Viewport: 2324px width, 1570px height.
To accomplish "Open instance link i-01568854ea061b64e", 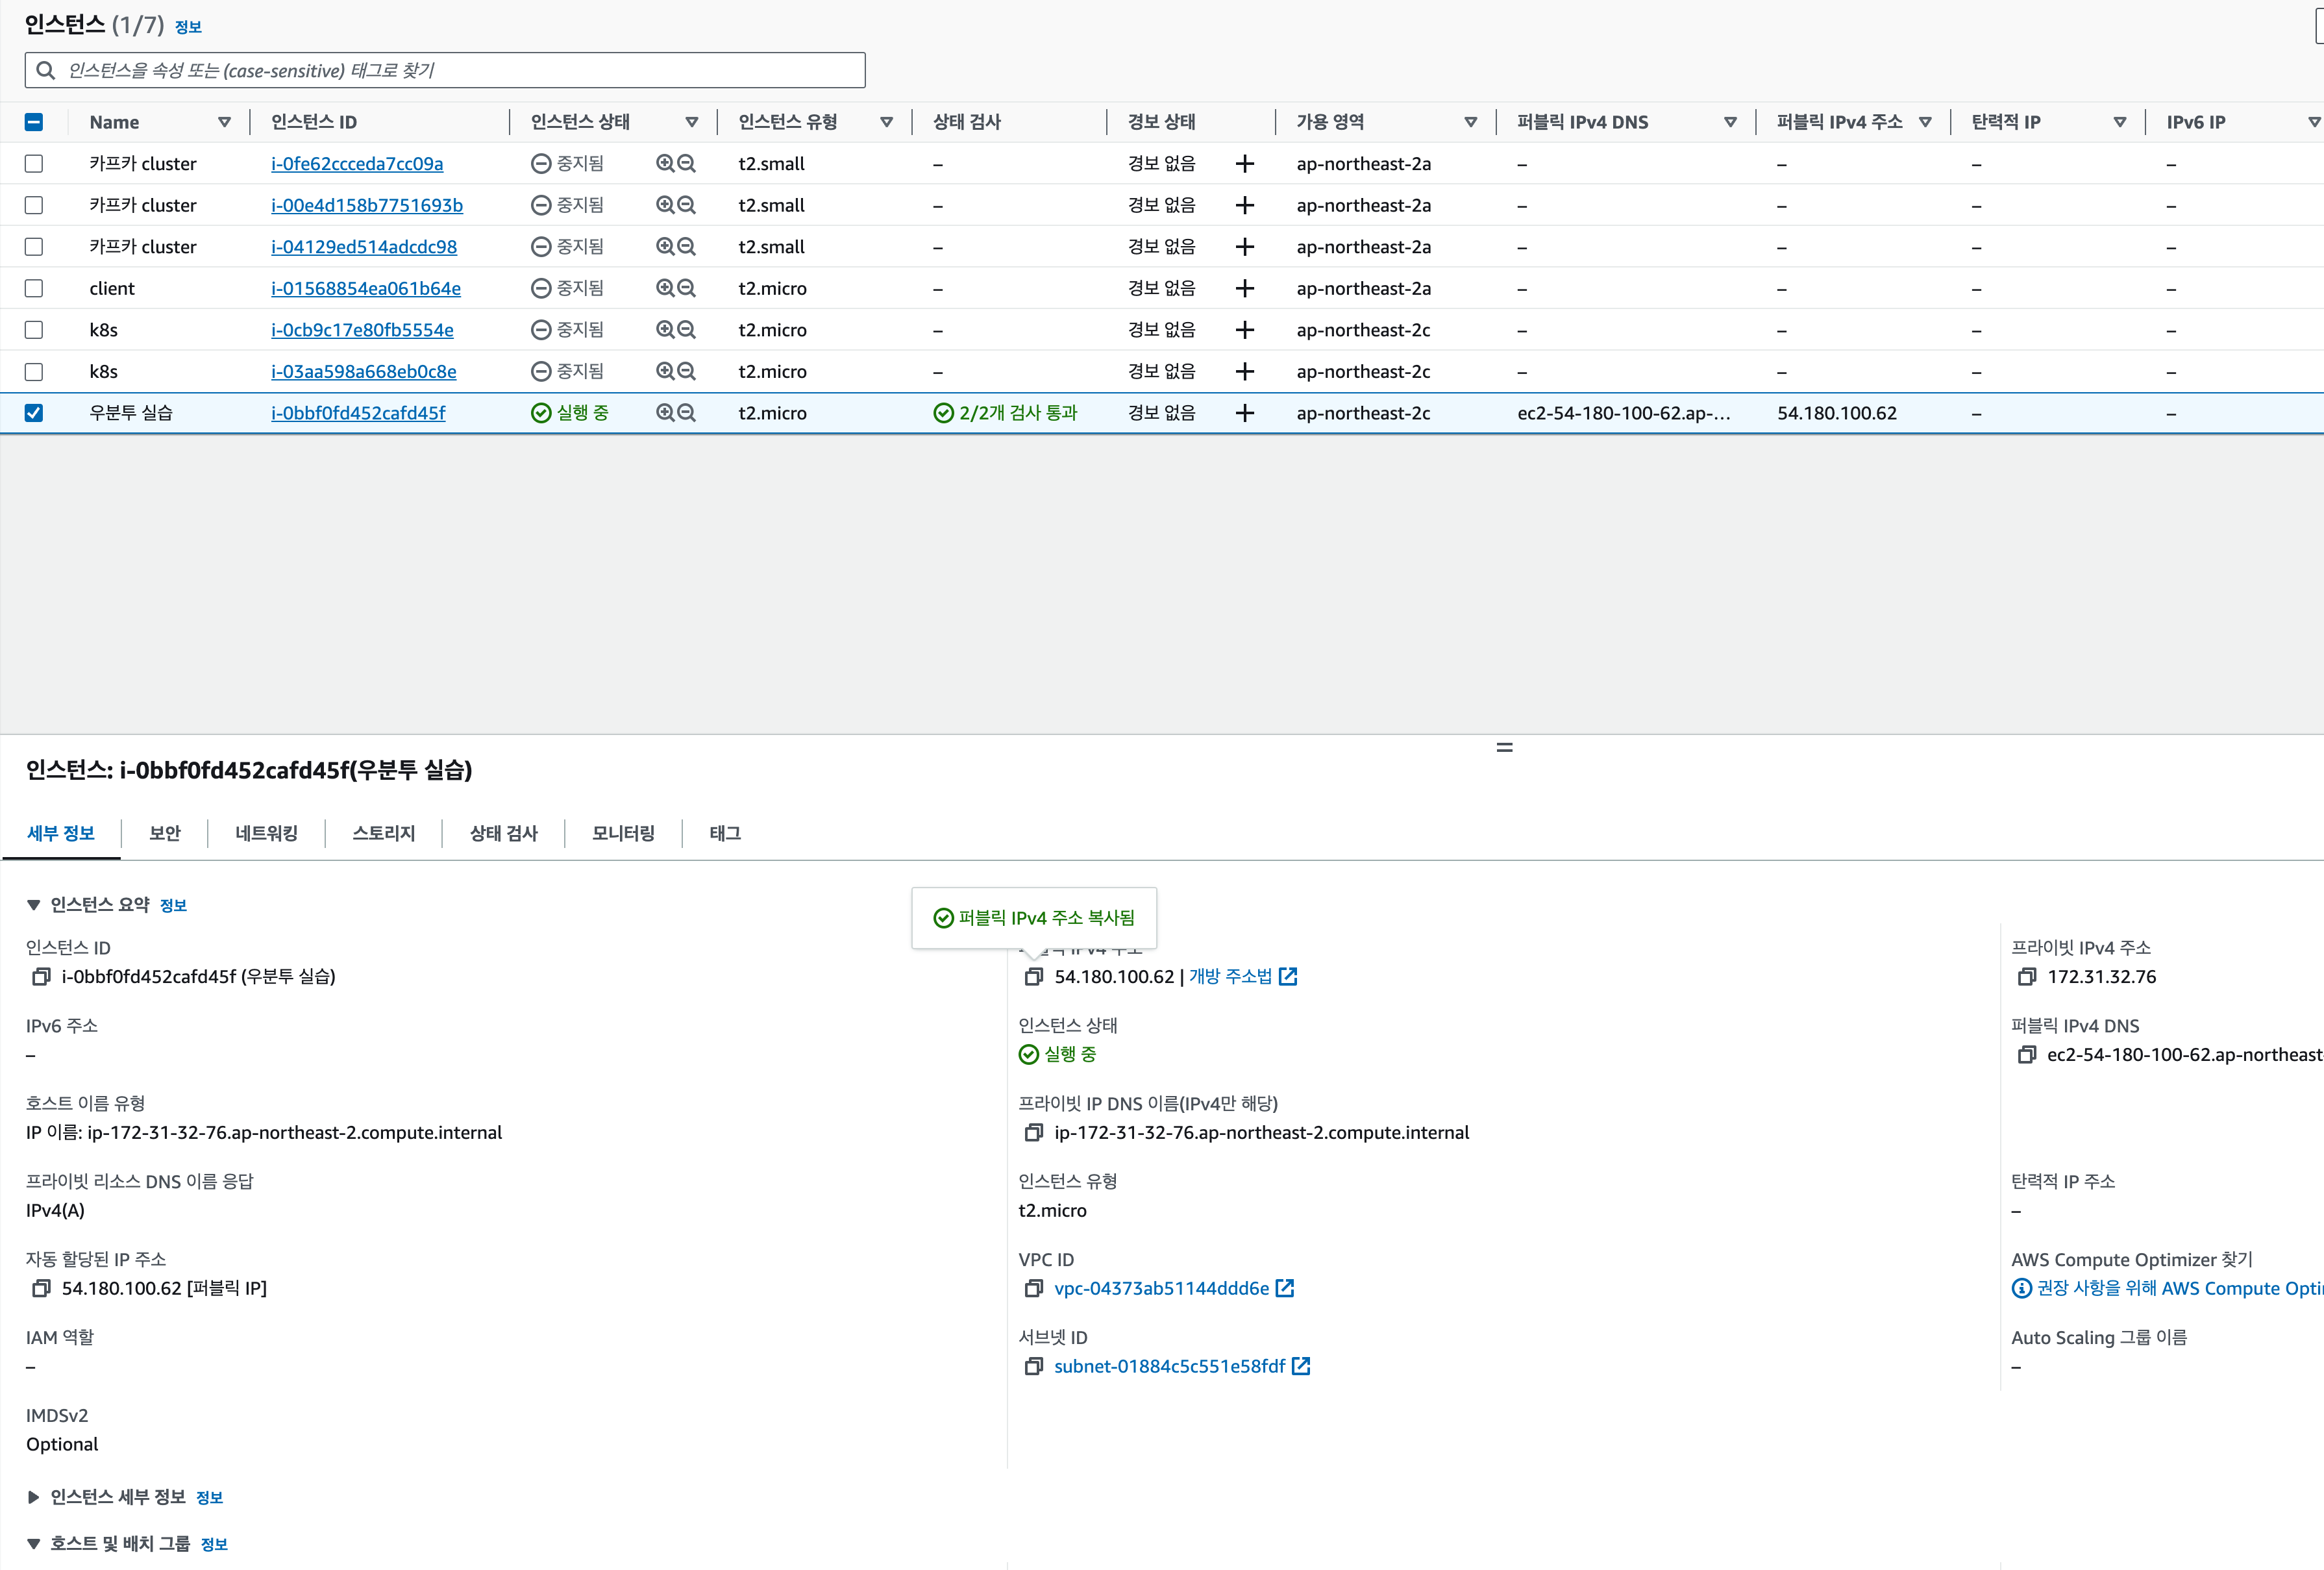I will coord(365,288).
